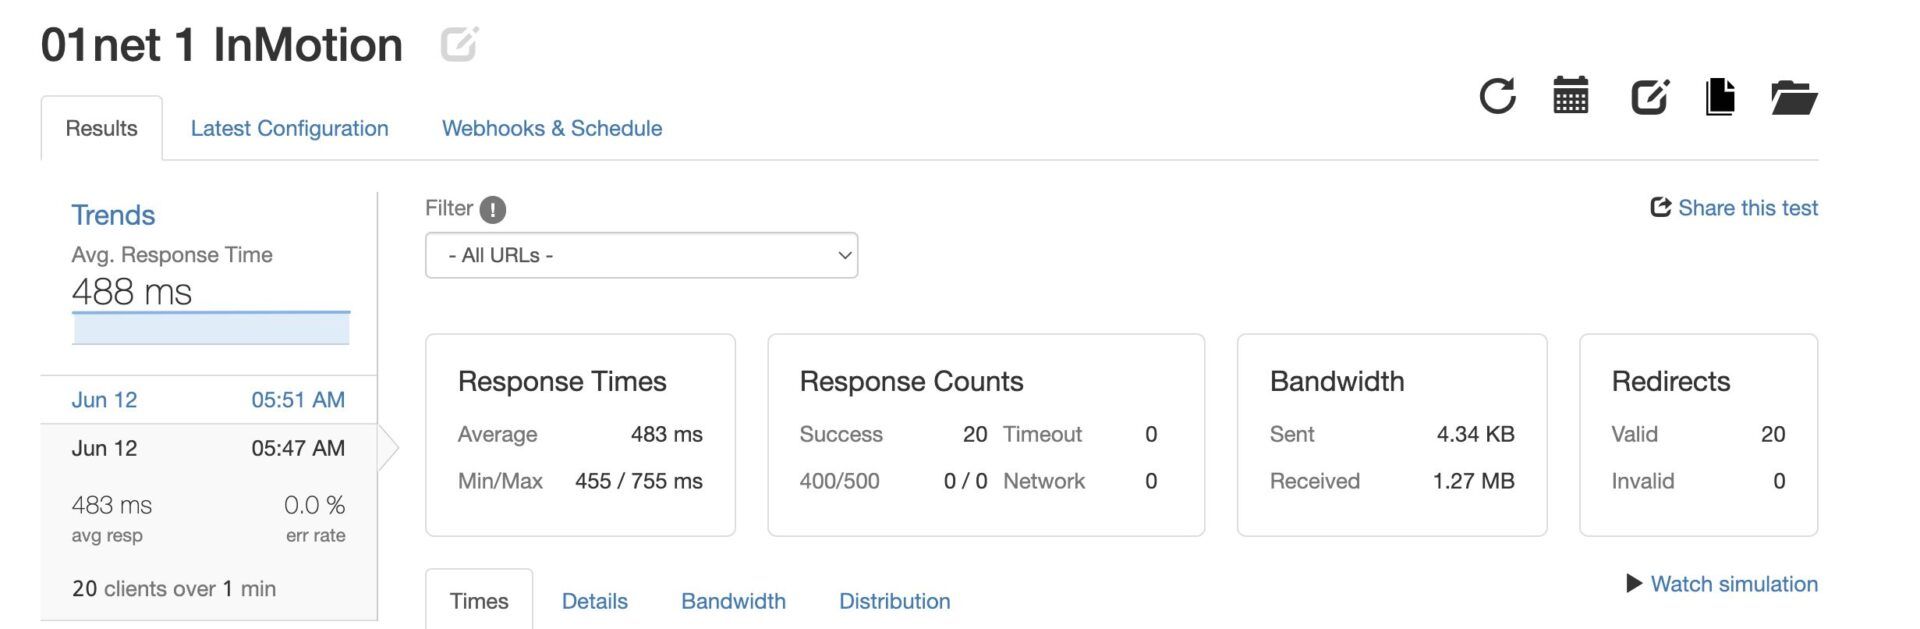Select the Jun 12 05:51 AM run
The height and width of the screenshot is (629, 1920).
tap(208, 400)
